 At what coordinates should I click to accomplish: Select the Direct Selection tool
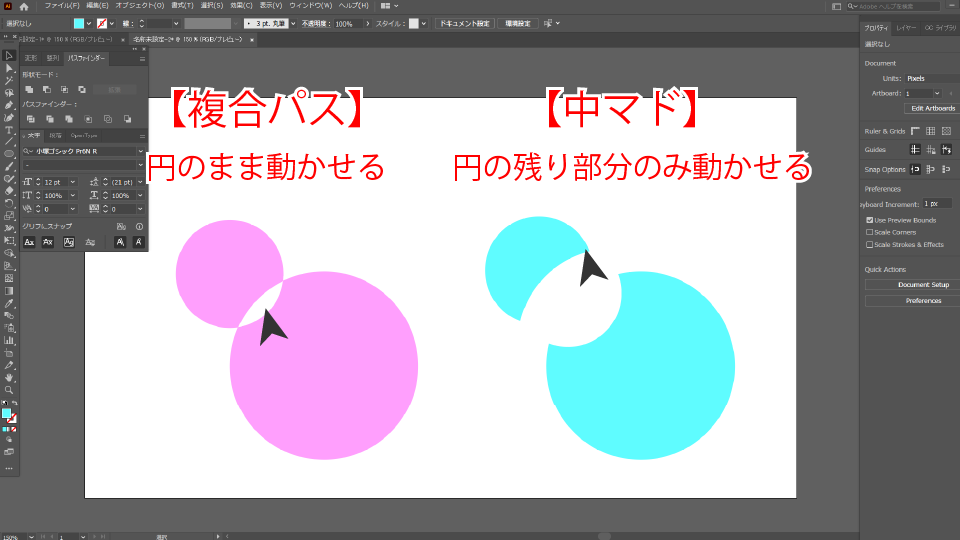coord(9,68)
